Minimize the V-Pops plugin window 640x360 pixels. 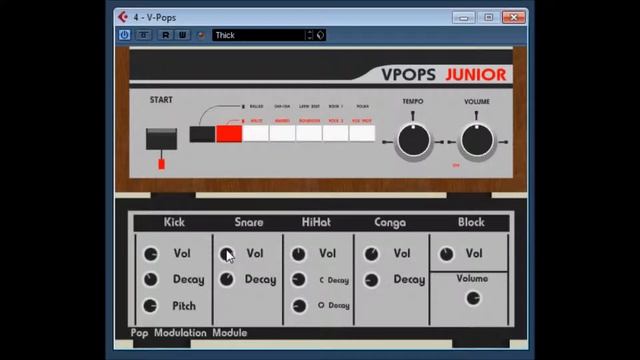pyautogui.click(x=464, y=18)
